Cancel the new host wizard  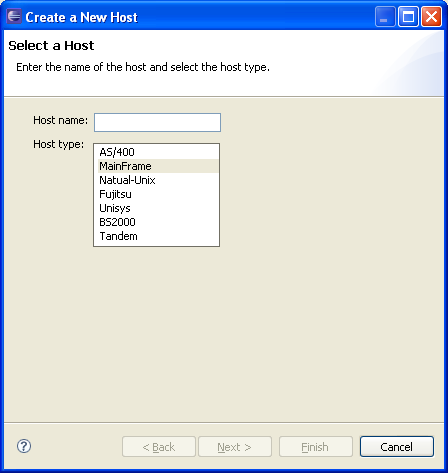[x=397, y=447]
